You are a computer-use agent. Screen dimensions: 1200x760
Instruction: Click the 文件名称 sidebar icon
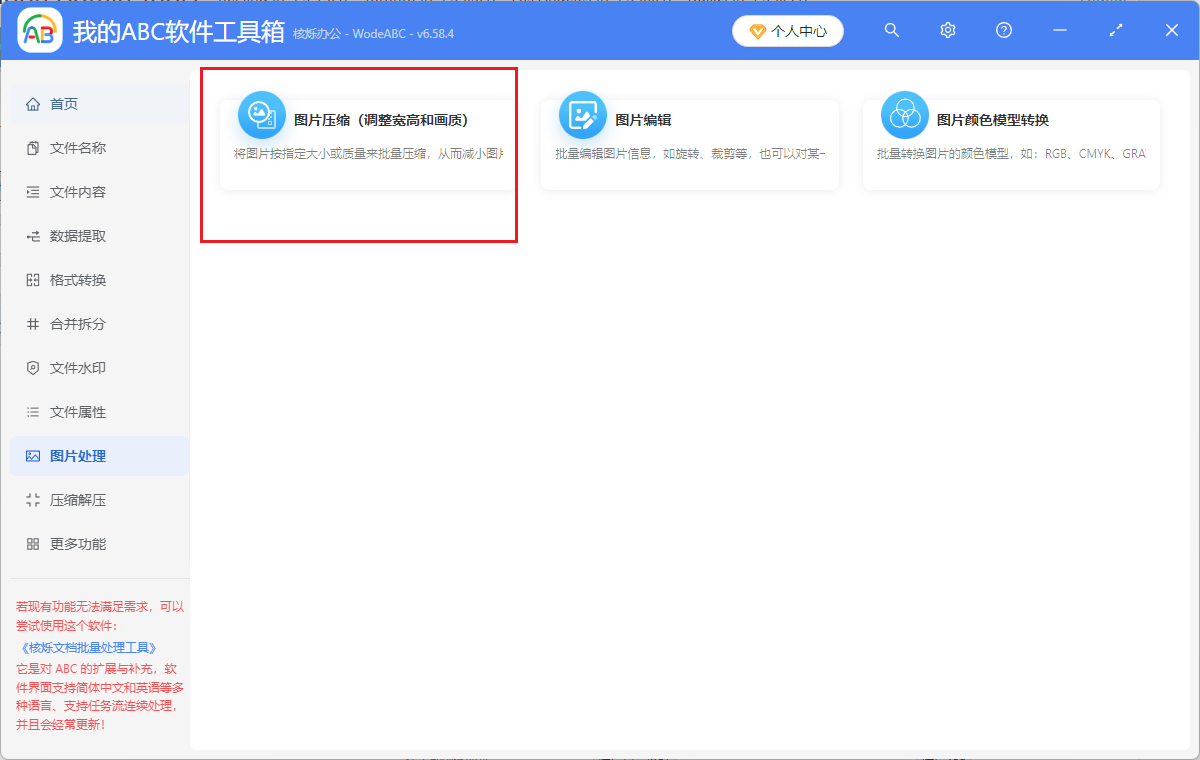[x=34, y=147]
